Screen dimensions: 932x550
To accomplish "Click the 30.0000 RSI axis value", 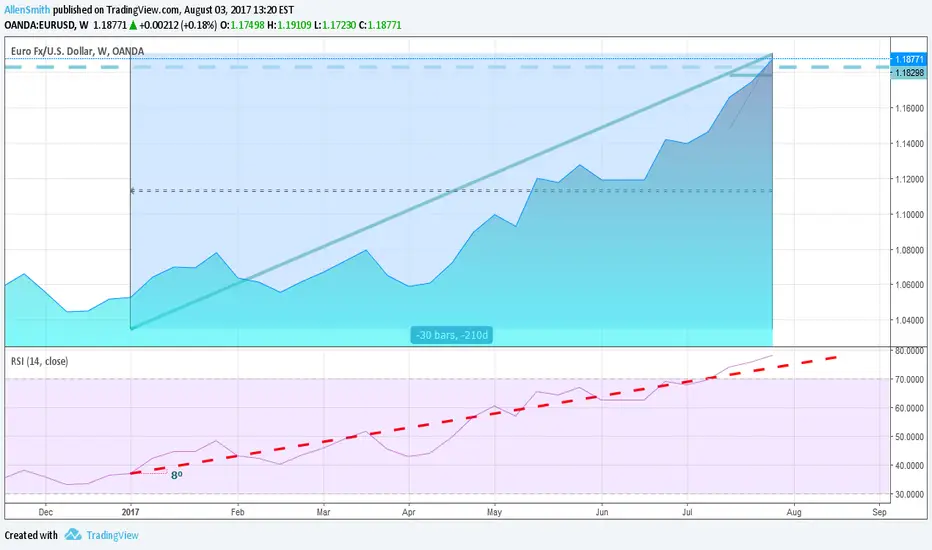I will [909, 494].
